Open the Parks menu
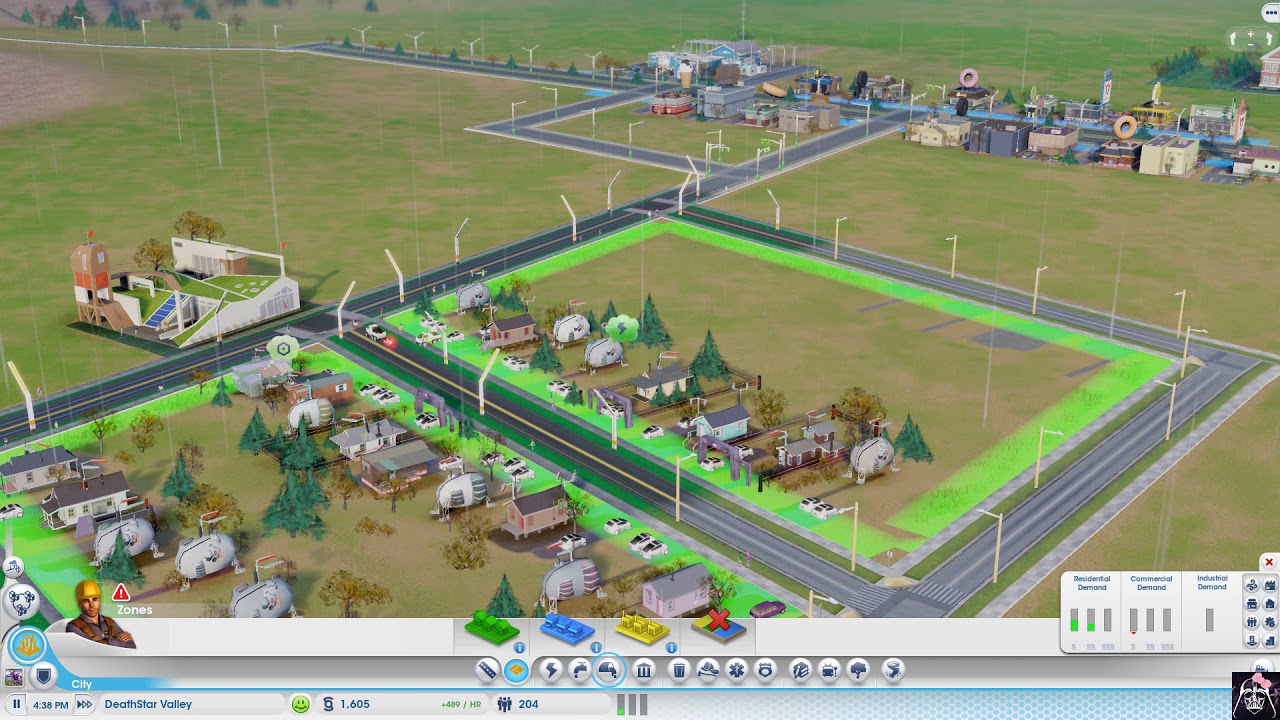The width and height of the screenshot is (1280, 720). (x=857, y=670)
